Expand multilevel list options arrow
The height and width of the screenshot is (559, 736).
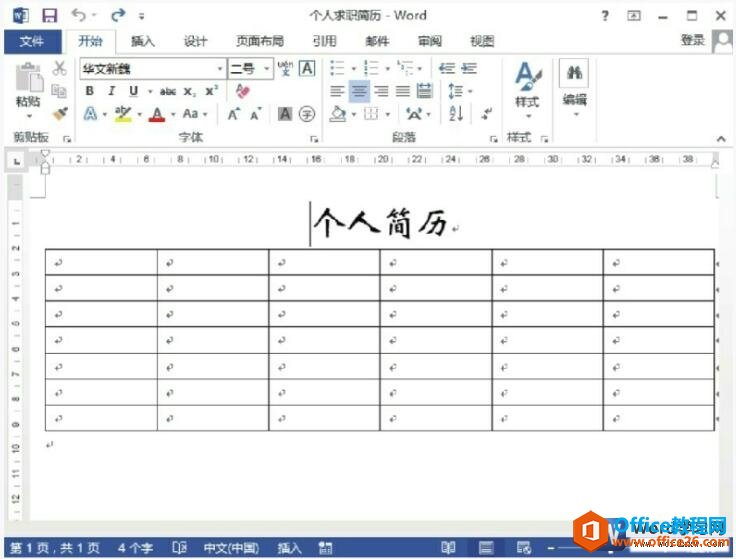click(x=420, y=69)
